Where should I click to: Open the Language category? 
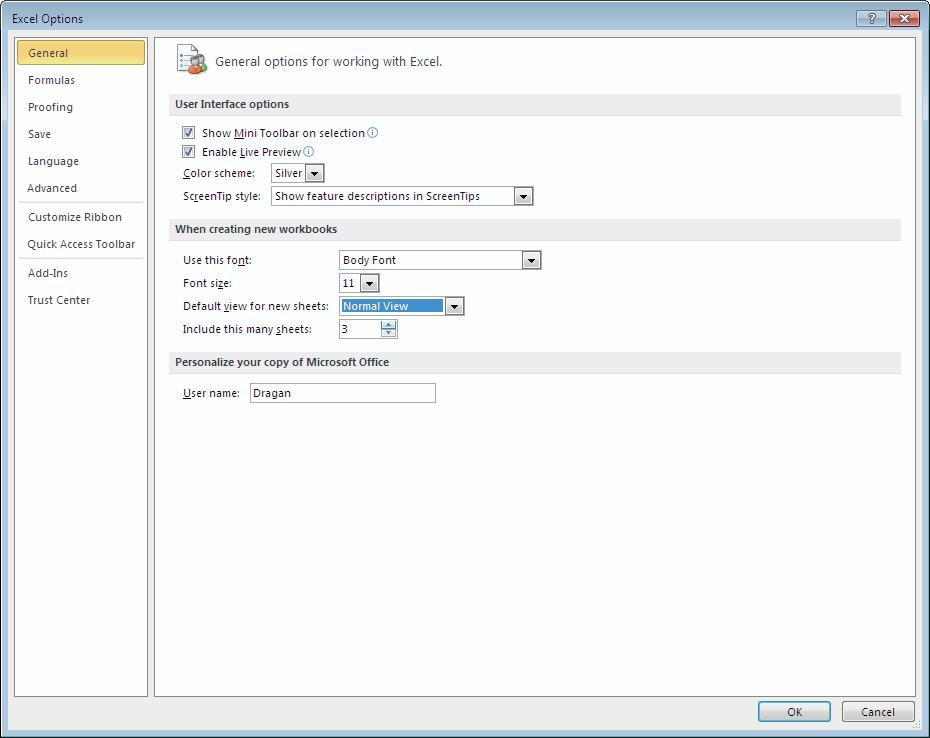(x=81, y=161)
